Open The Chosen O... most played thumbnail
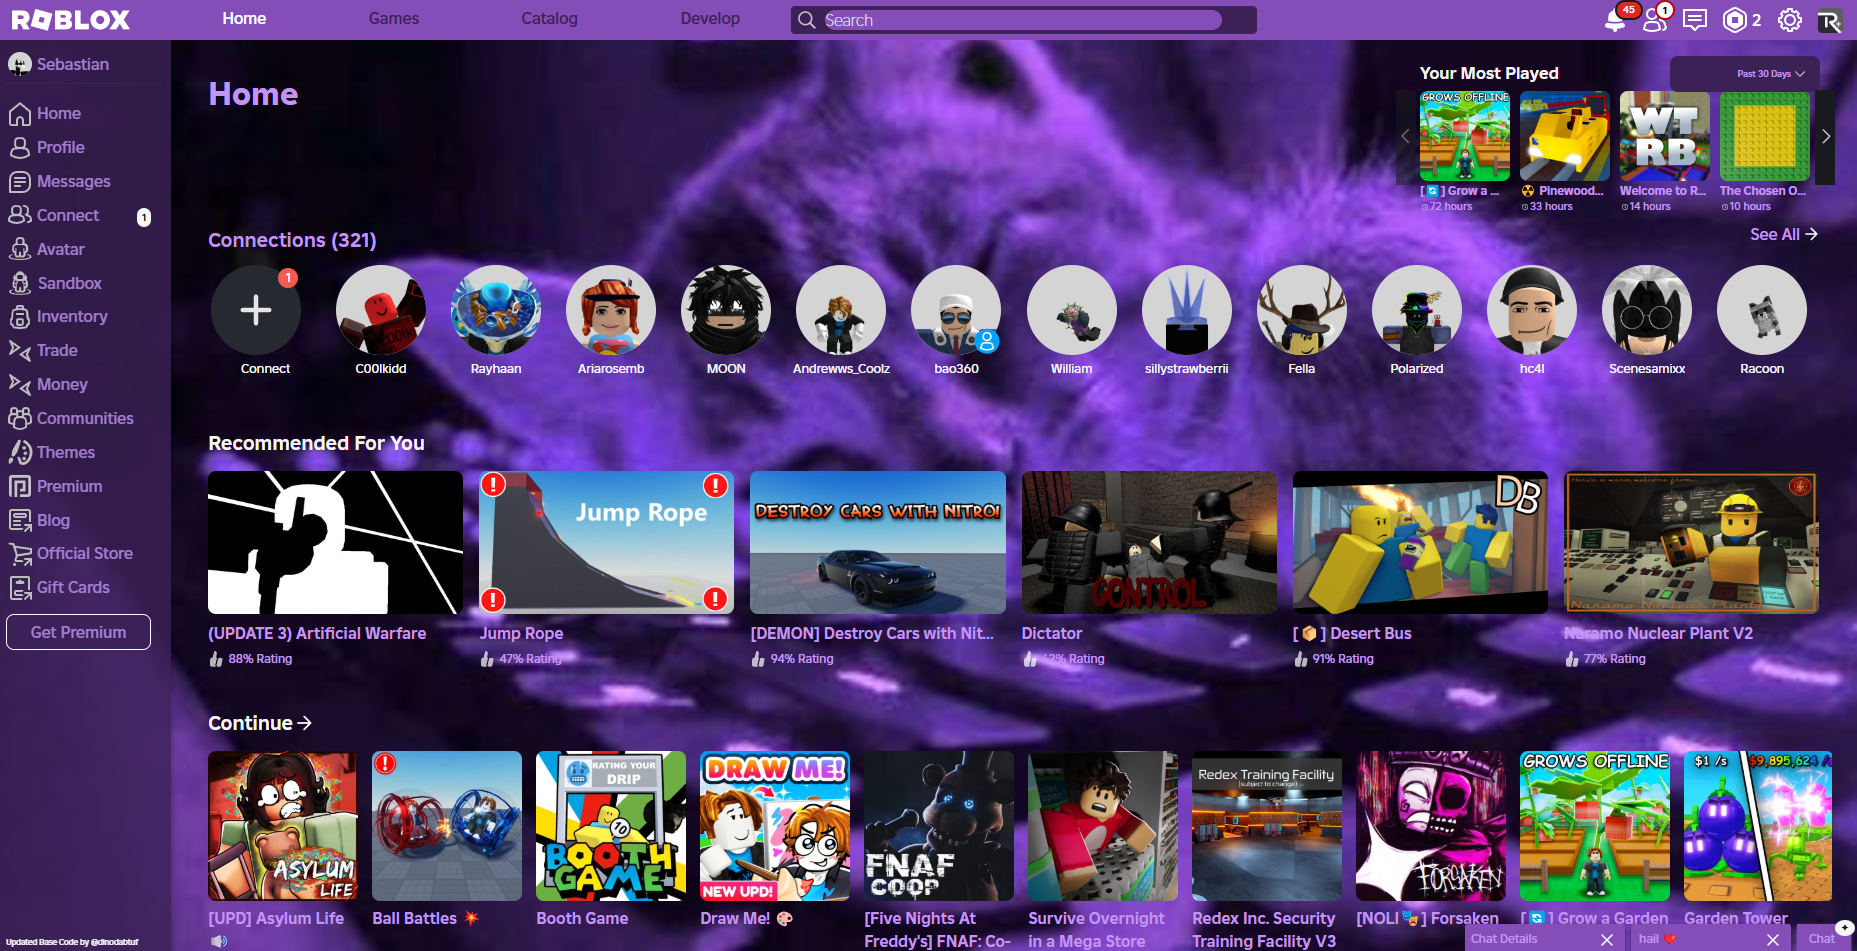This screenshot has height=951, width=1857. point(1765,136)
